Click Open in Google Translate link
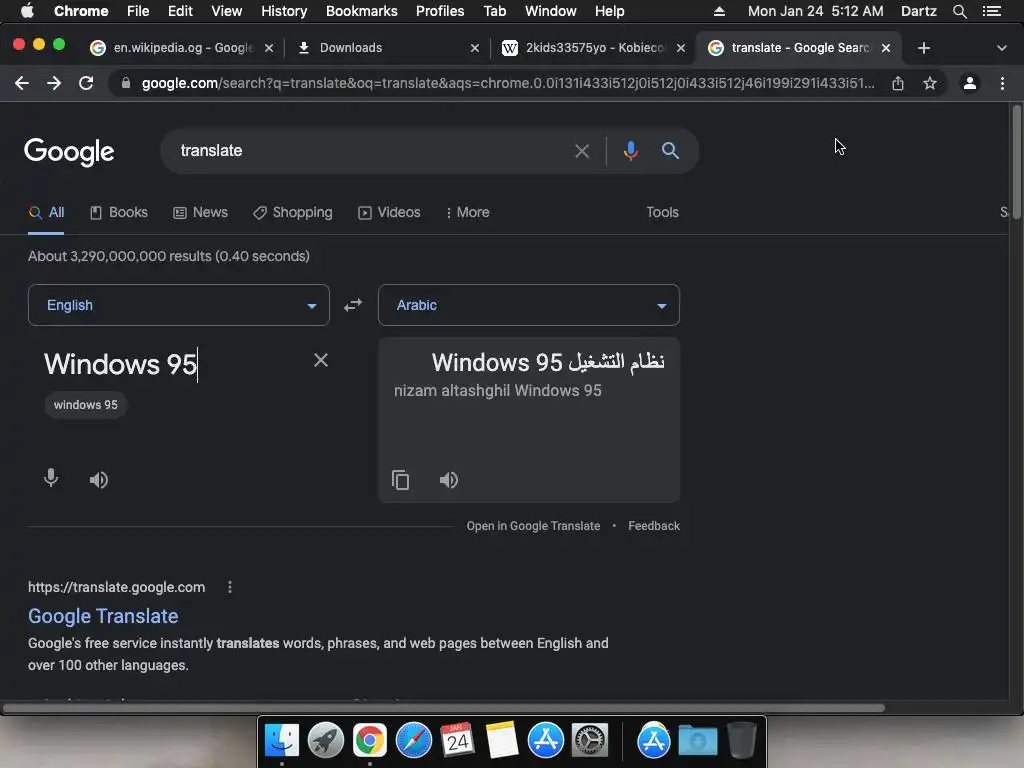This screenshot has height=768, width=1024. click(533, 526)
